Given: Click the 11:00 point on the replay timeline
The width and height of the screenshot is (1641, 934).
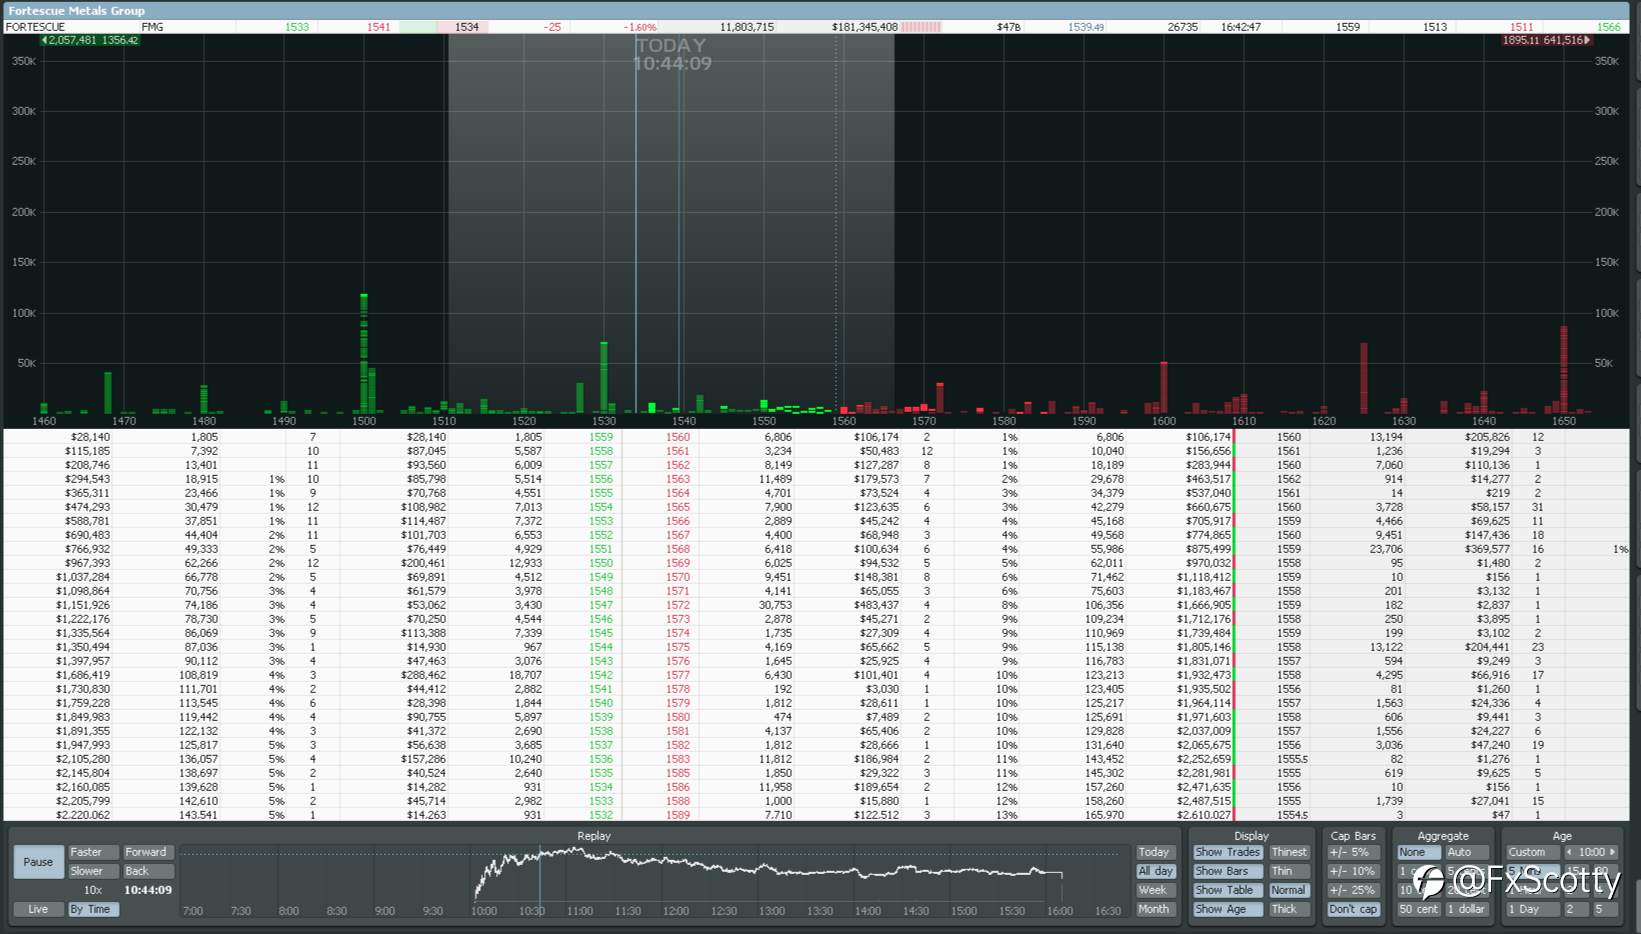Looking at the screenshot, I should click(x=580, y=911).
